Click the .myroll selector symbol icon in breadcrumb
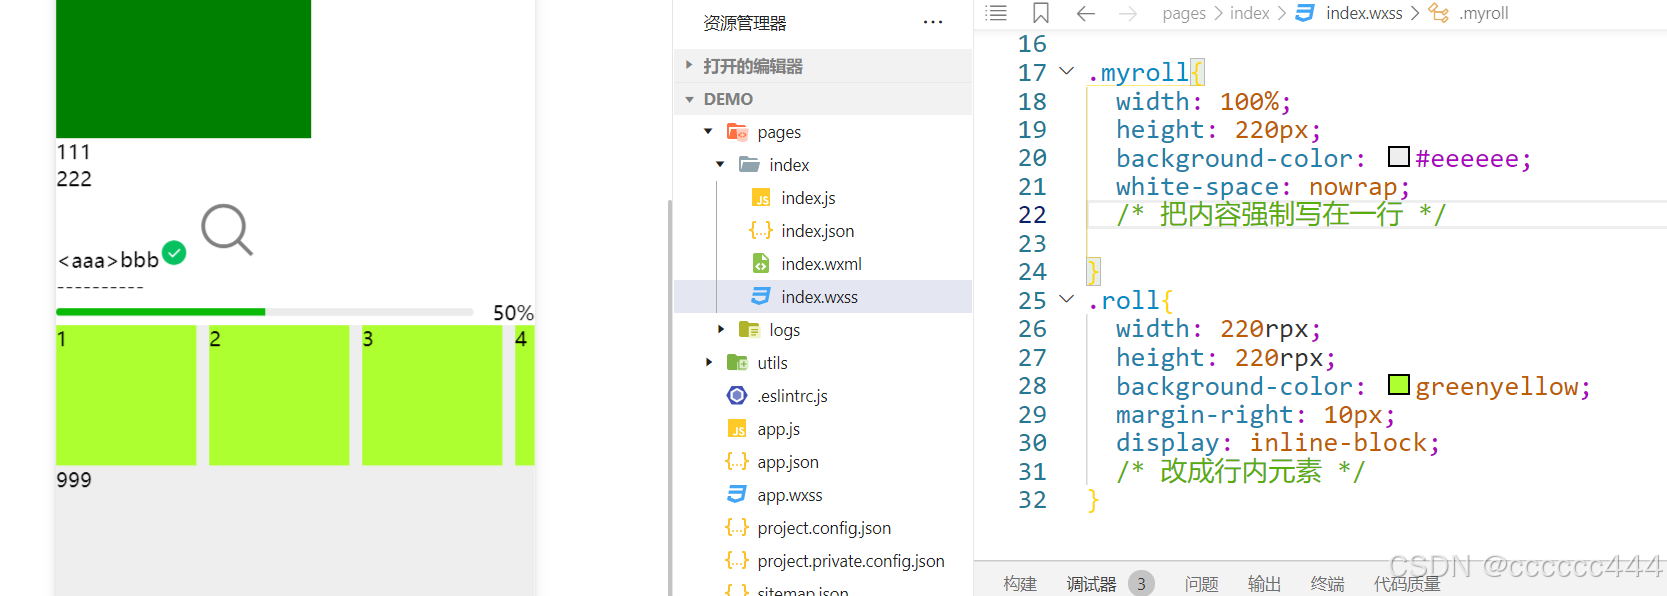The image size is (1667, 596). [1439, 13]
